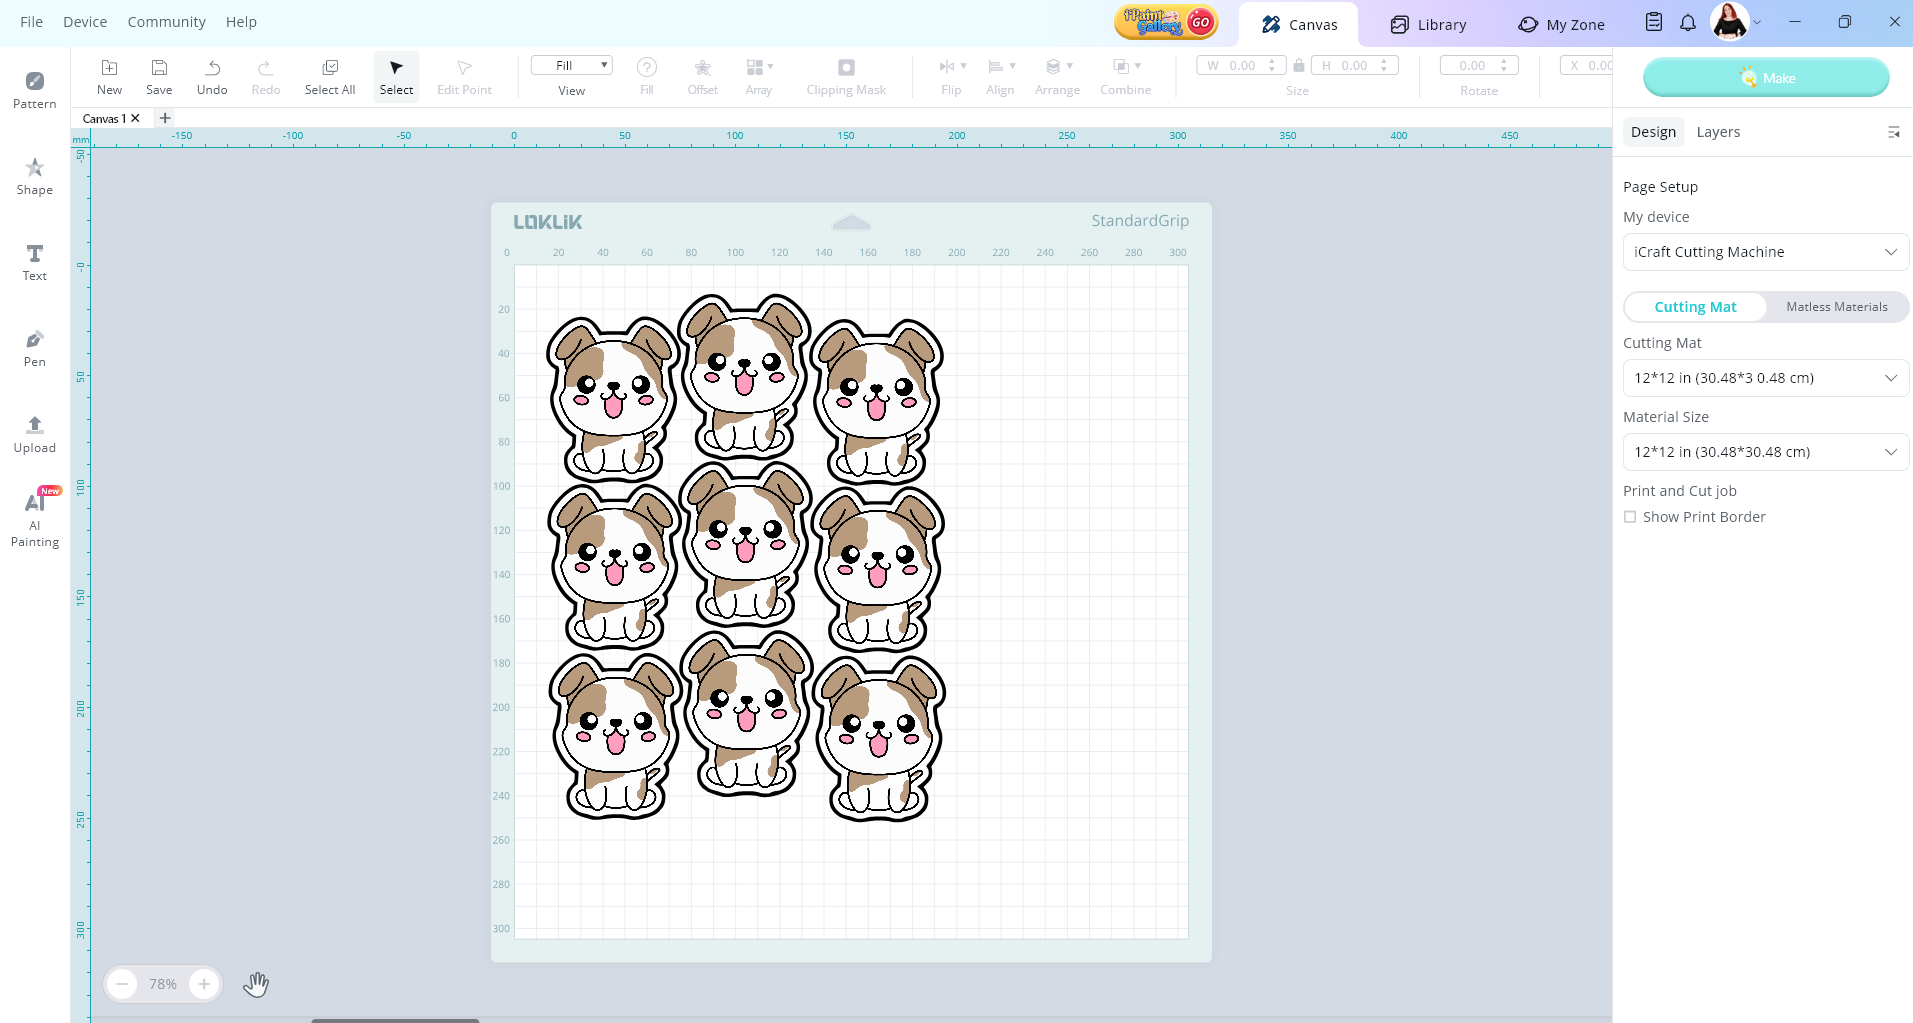Open the AI Painting tool
Screen dimensions: 1913x1023
tap(34, 518)
